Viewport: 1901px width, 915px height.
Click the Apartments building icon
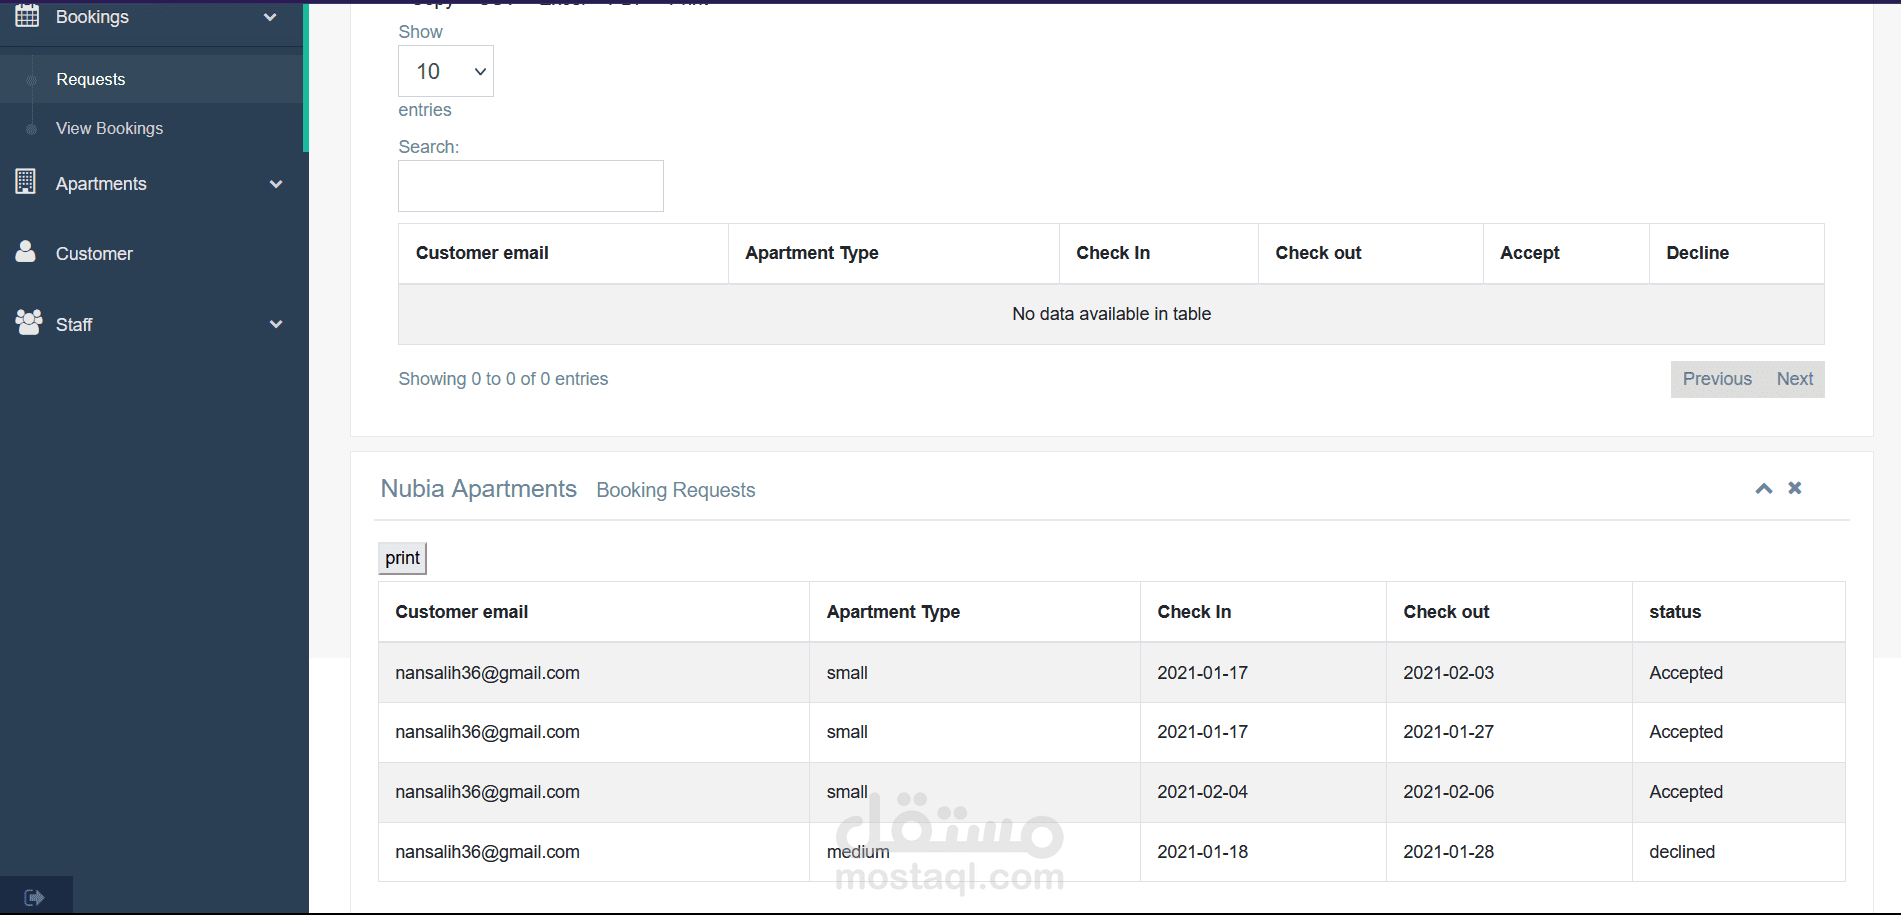pos(26,182)
